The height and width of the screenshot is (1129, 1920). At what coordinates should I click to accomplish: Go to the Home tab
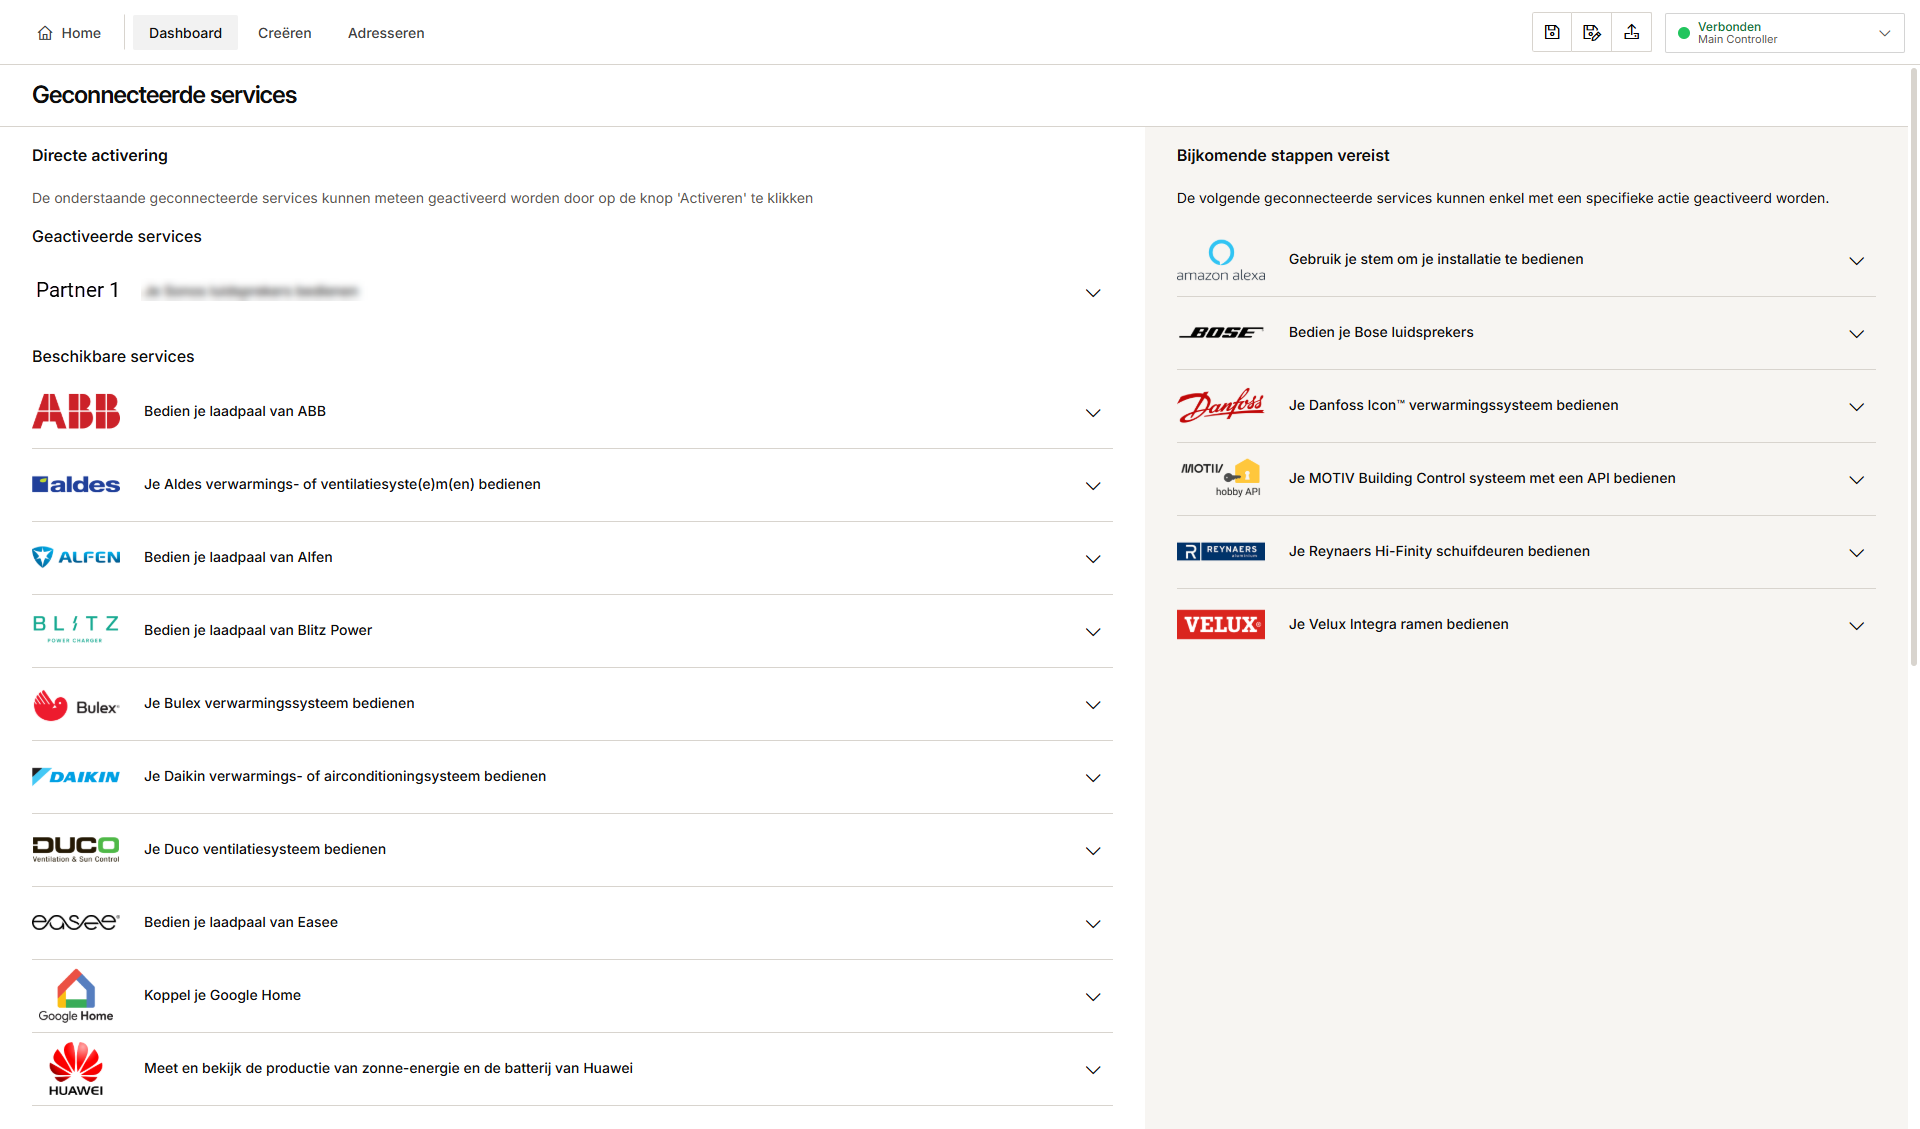coord(69,33)
